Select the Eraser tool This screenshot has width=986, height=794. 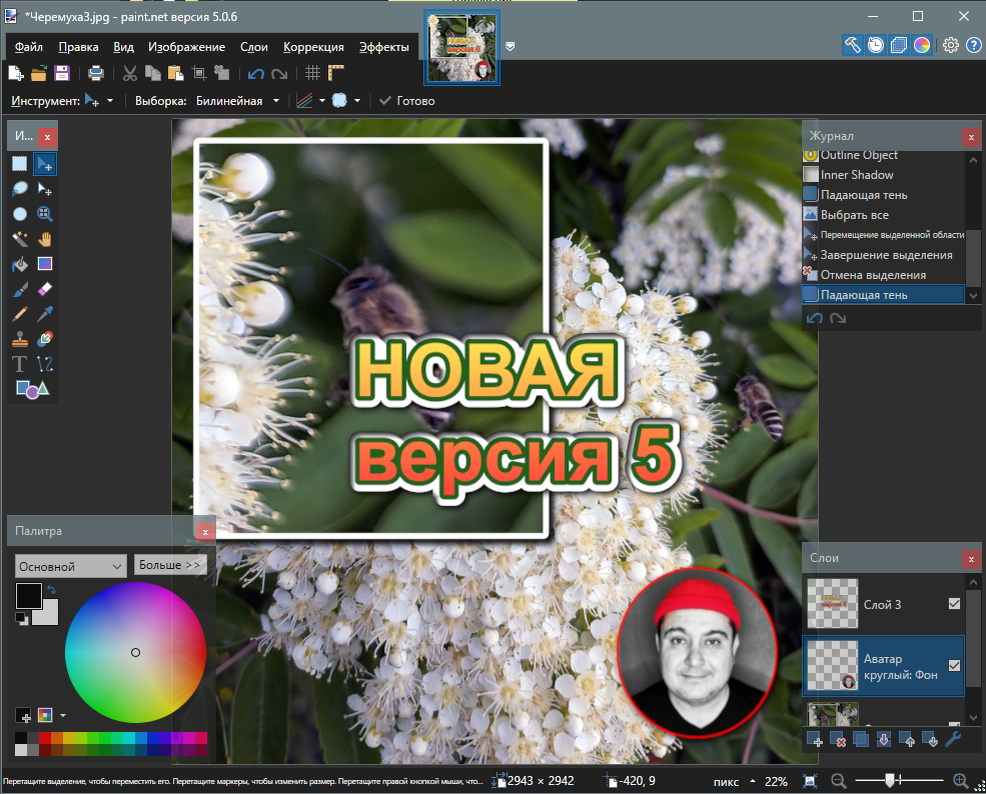click(44, 289)
